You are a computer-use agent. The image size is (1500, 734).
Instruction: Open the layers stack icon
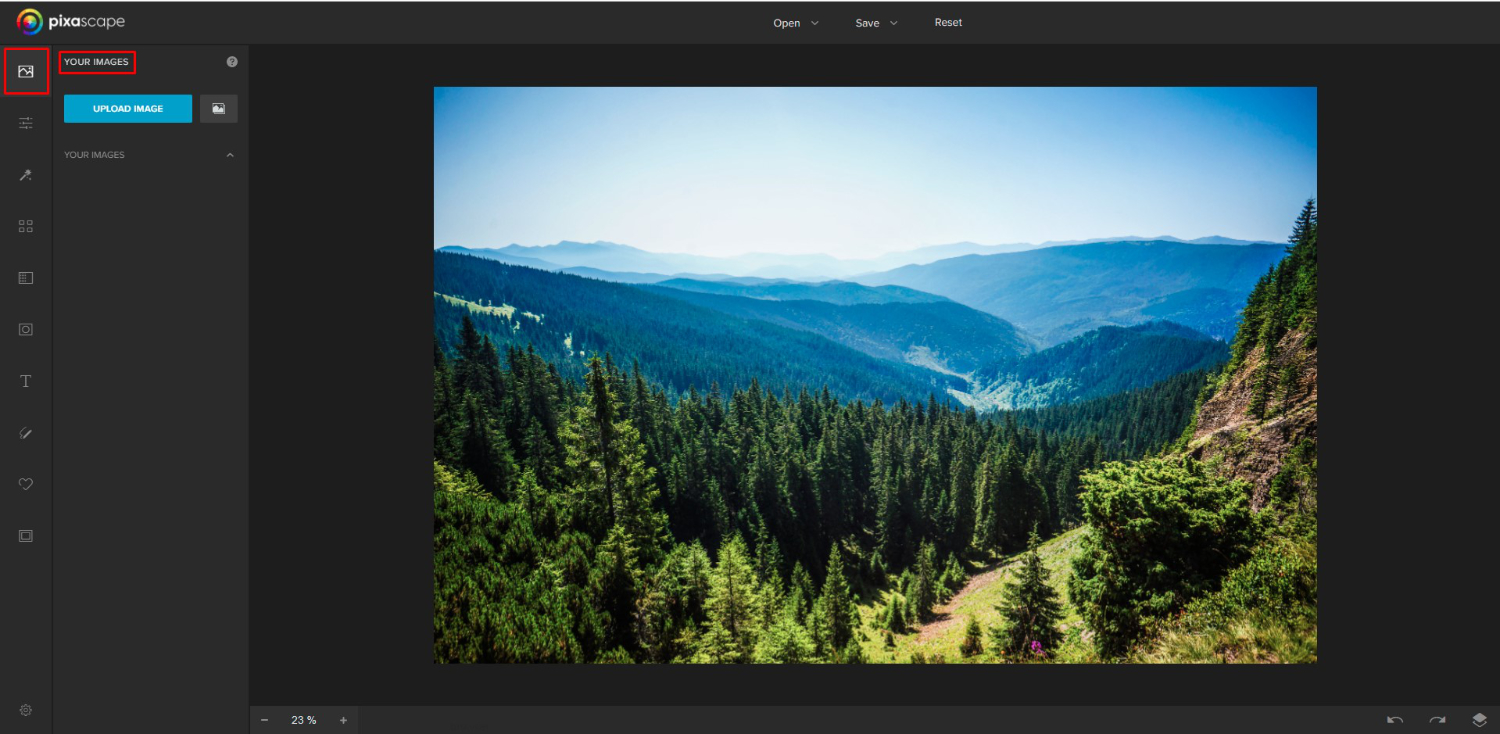1480,720
